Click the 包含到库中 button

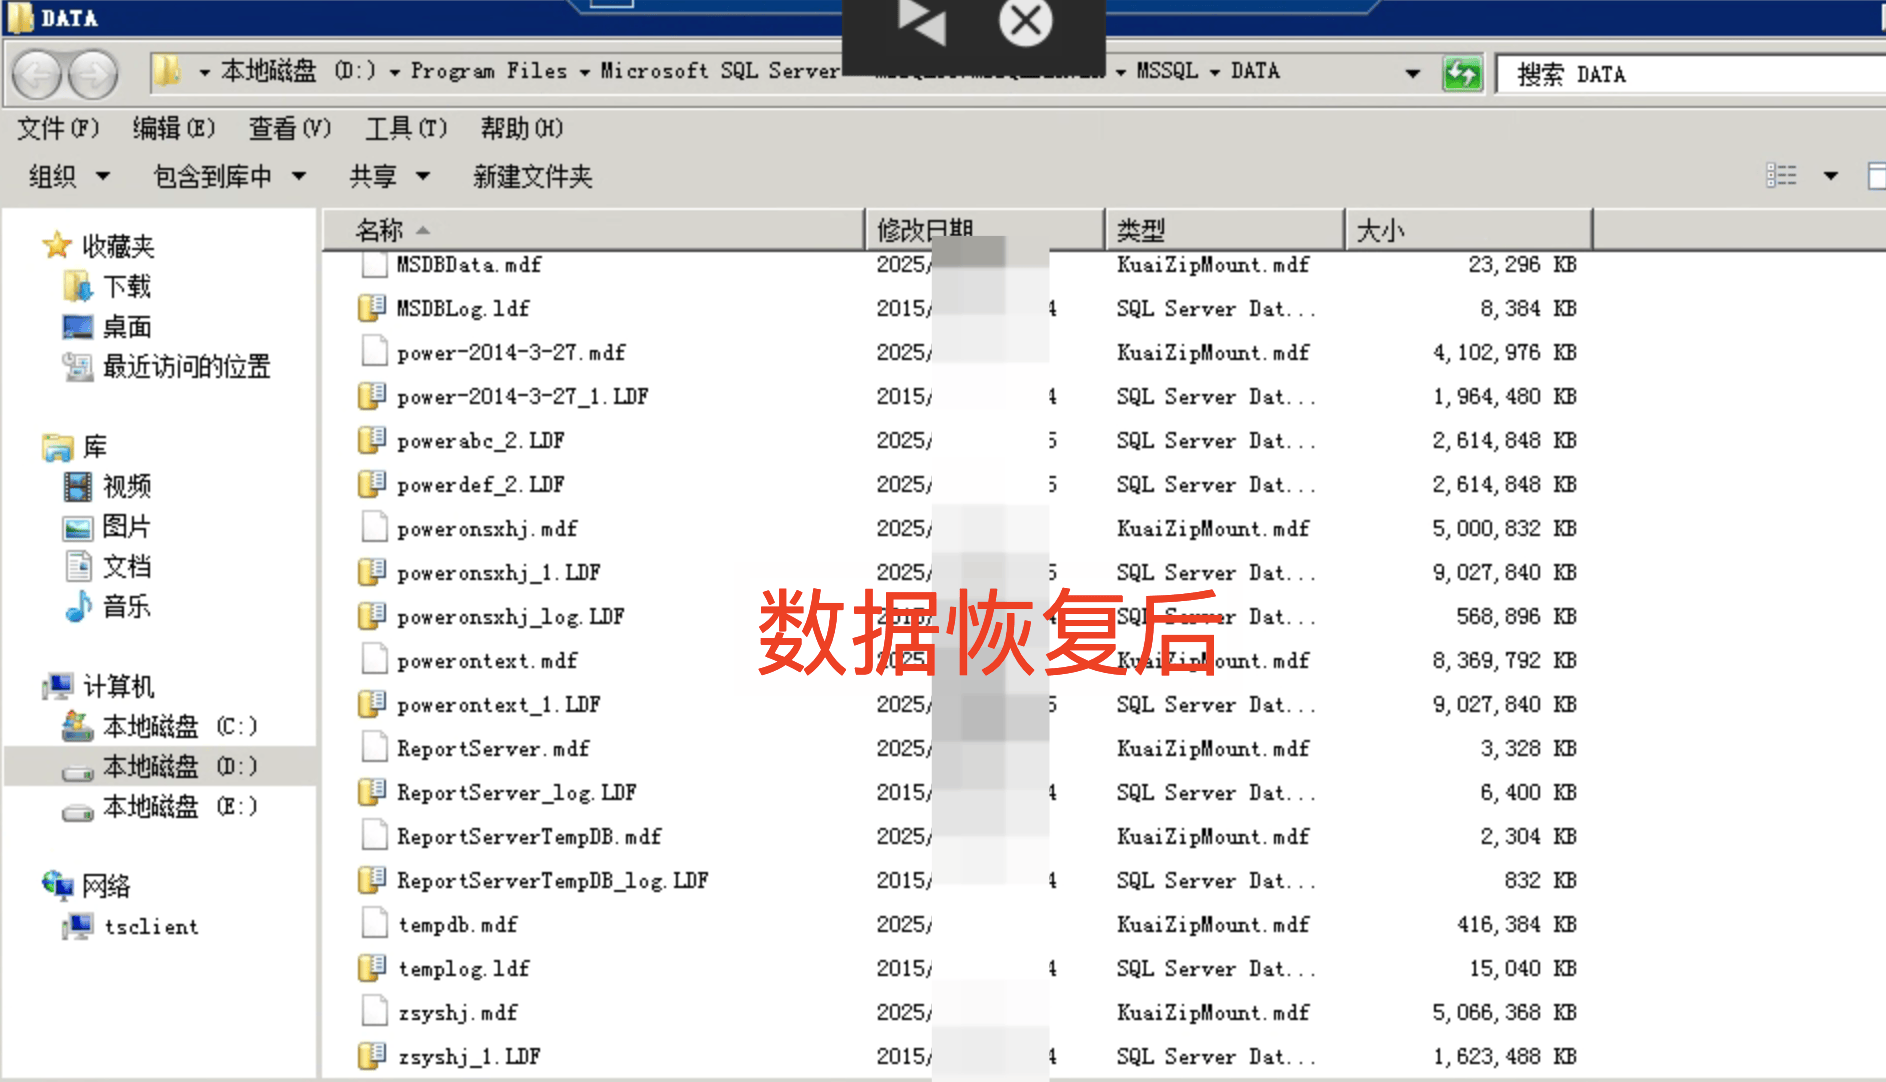(x=213, y=176)
